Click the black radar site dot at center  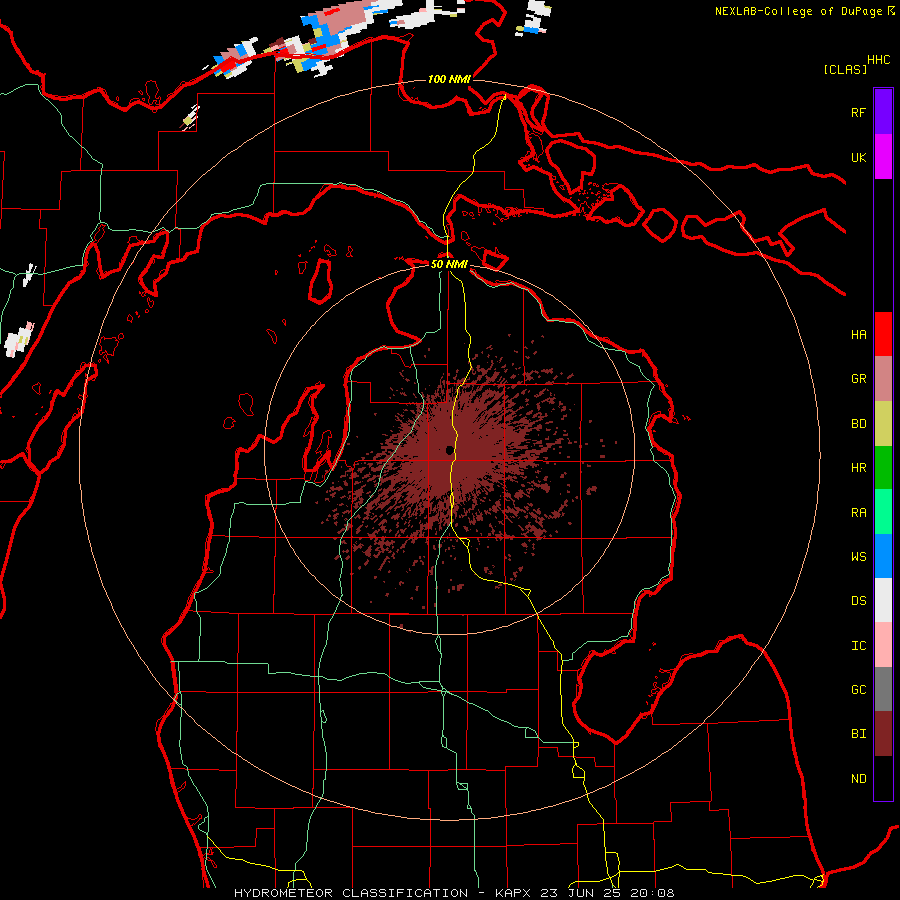pyautogui.click(x=449, y=451)
